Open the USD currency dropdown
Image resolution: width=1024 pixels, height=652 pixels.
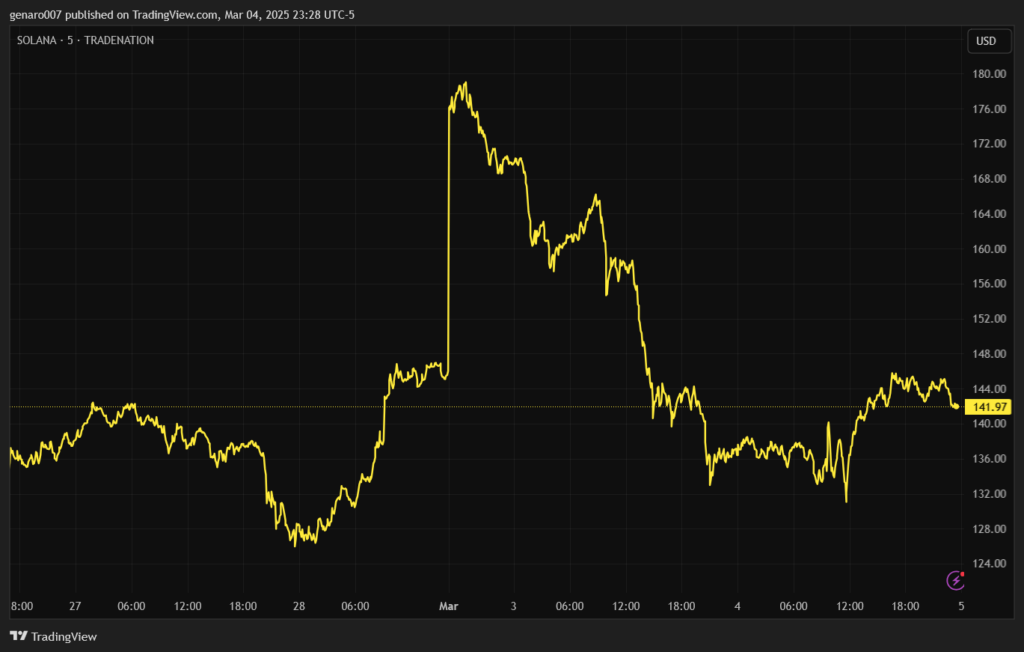(984, 41)
